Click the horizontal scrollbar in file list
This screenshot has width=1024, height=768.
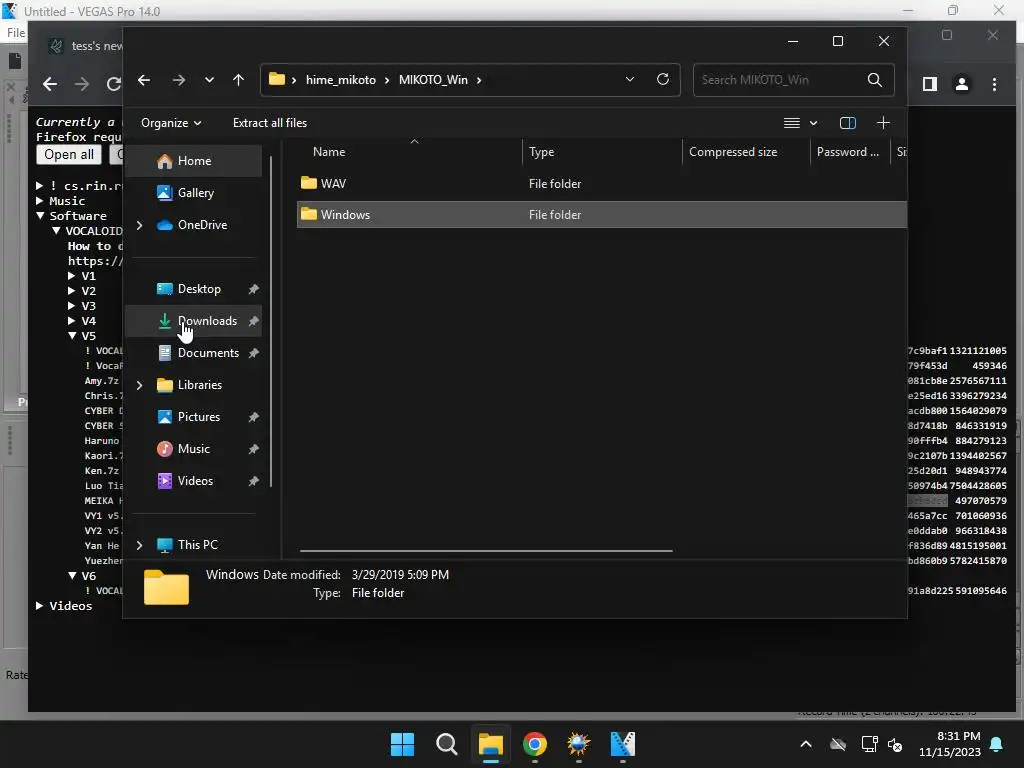(x=486, y=551)
